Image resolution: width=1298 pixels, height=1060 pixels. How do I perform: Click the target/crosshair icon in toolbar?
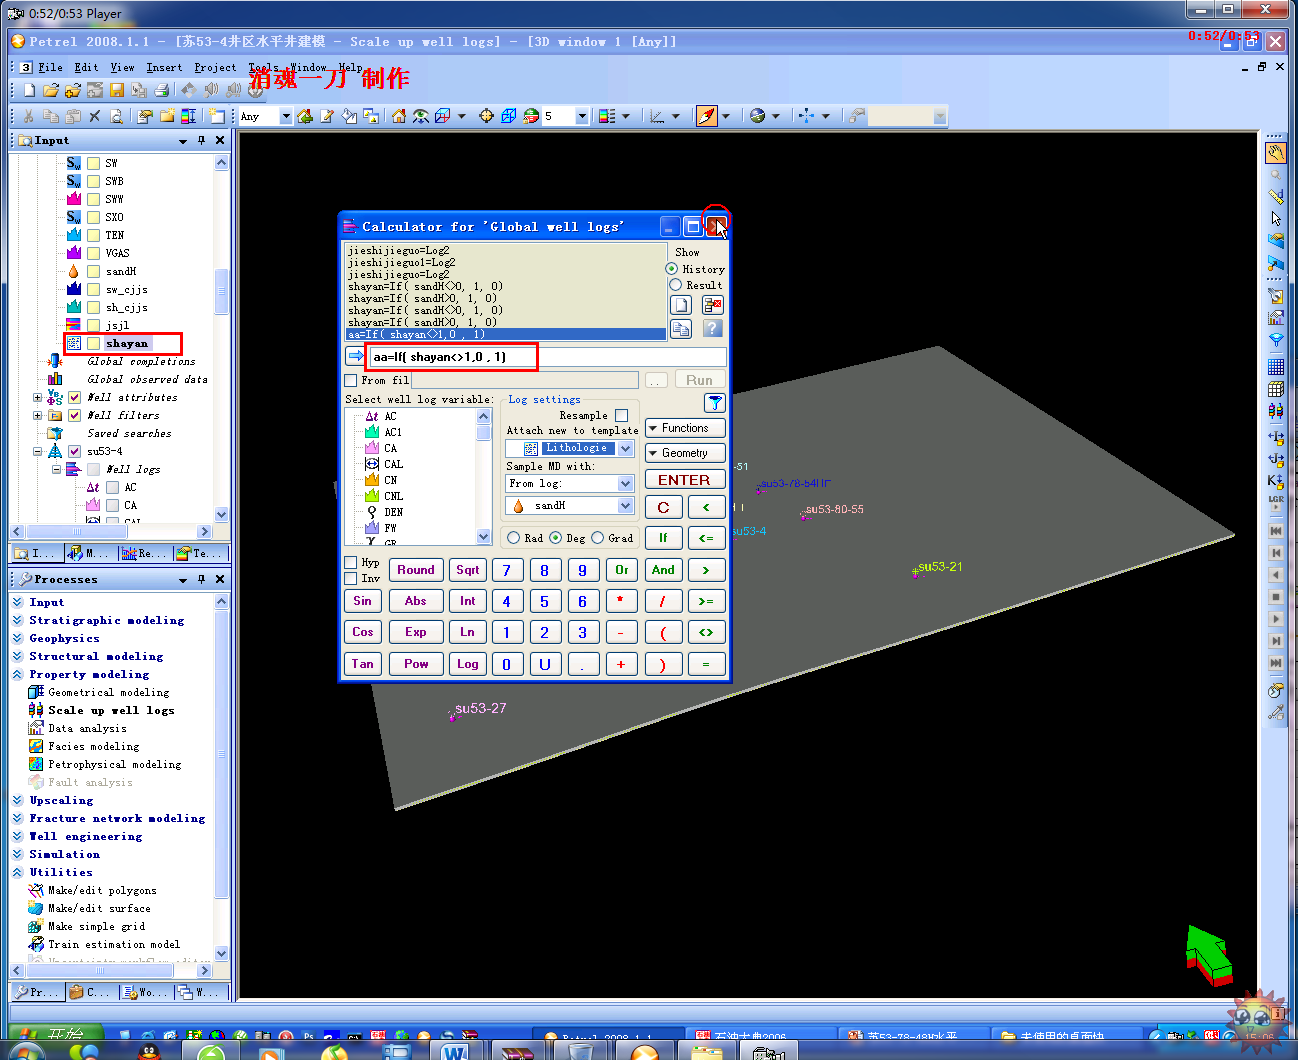point(486,116)
